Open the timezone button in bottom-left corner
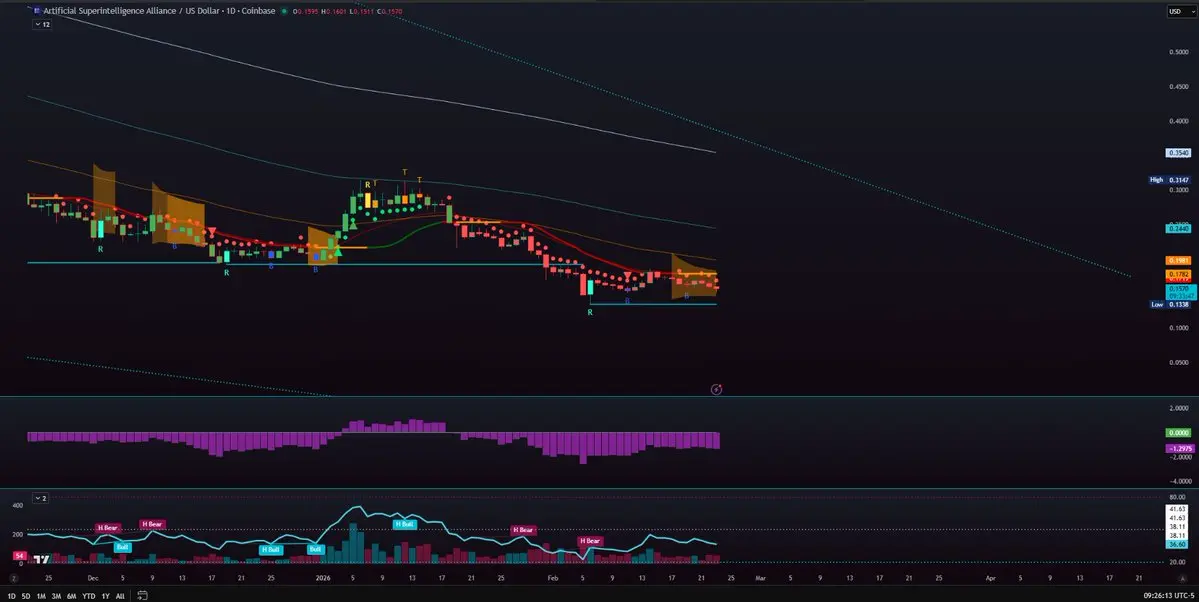The image size is (1199, 602). (x=13, y=578)
